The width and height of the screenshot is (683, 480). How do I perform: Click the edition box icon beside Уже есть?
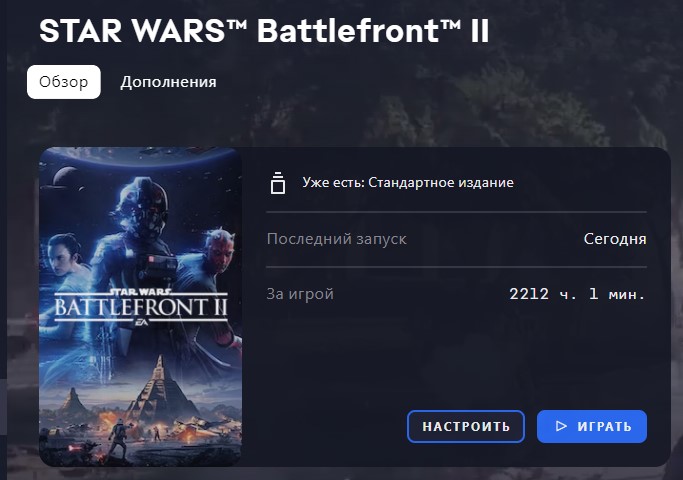coord(278,183)
